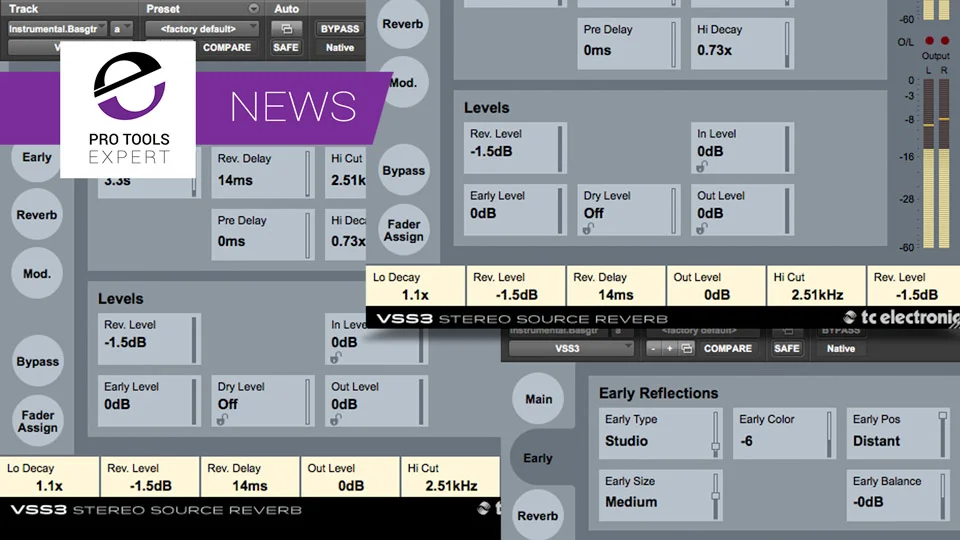Open the Instrumental.Basgtr track dropdown
Screen dimensions: 960x540
coord(58,29)
